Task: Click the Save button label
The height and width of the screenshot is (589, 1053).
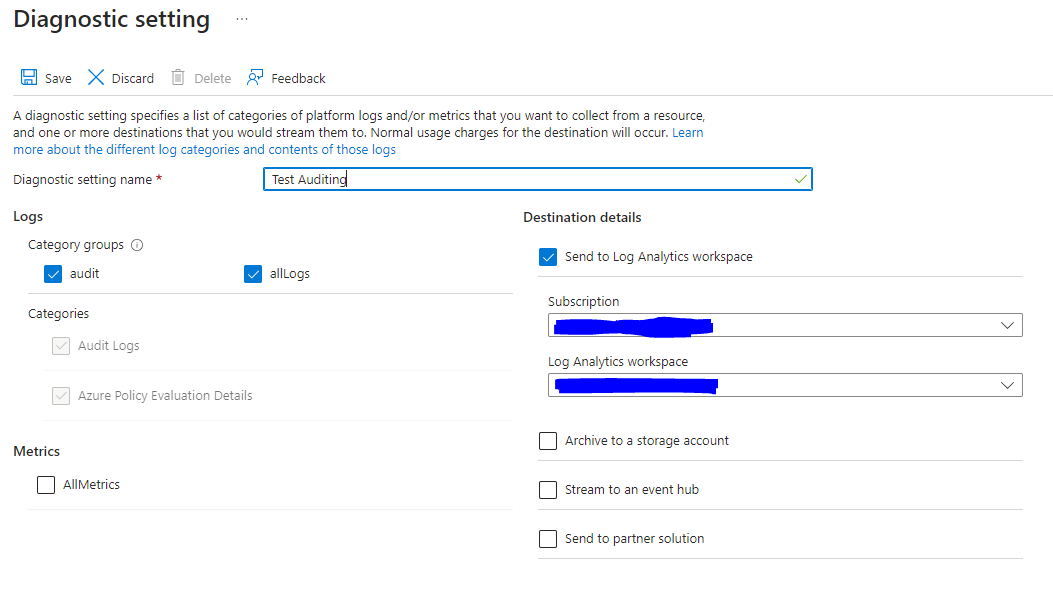Action: [x=58, y=79]
